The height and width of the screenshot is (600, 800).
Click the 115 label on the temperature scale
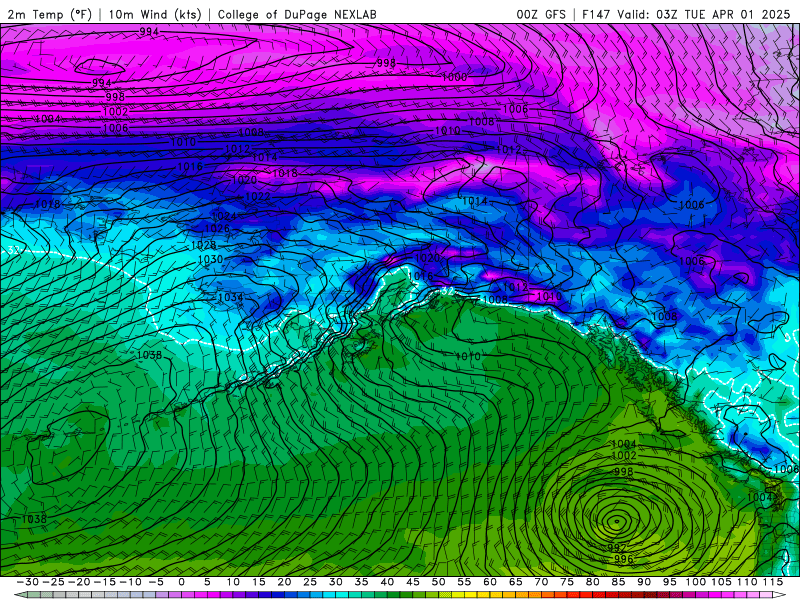pos(773,582)
